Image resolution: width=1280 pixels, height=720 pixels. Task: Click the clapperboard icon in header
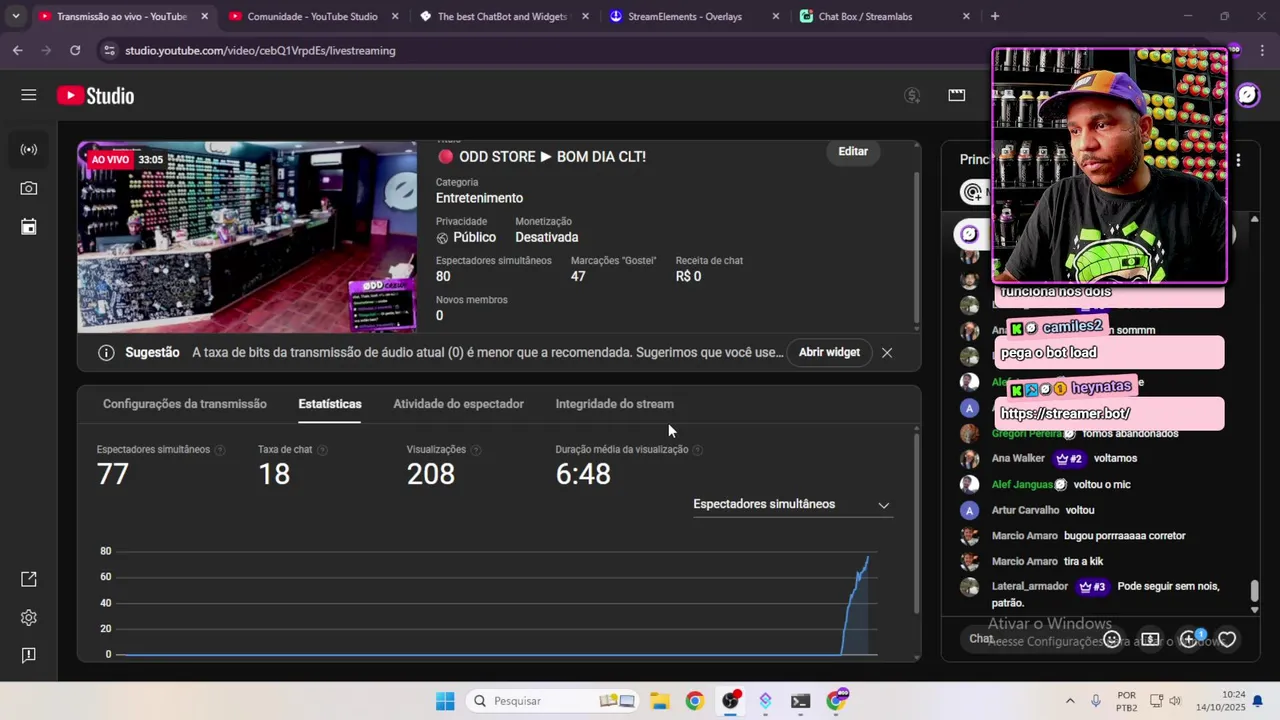(x=957, y=95)
